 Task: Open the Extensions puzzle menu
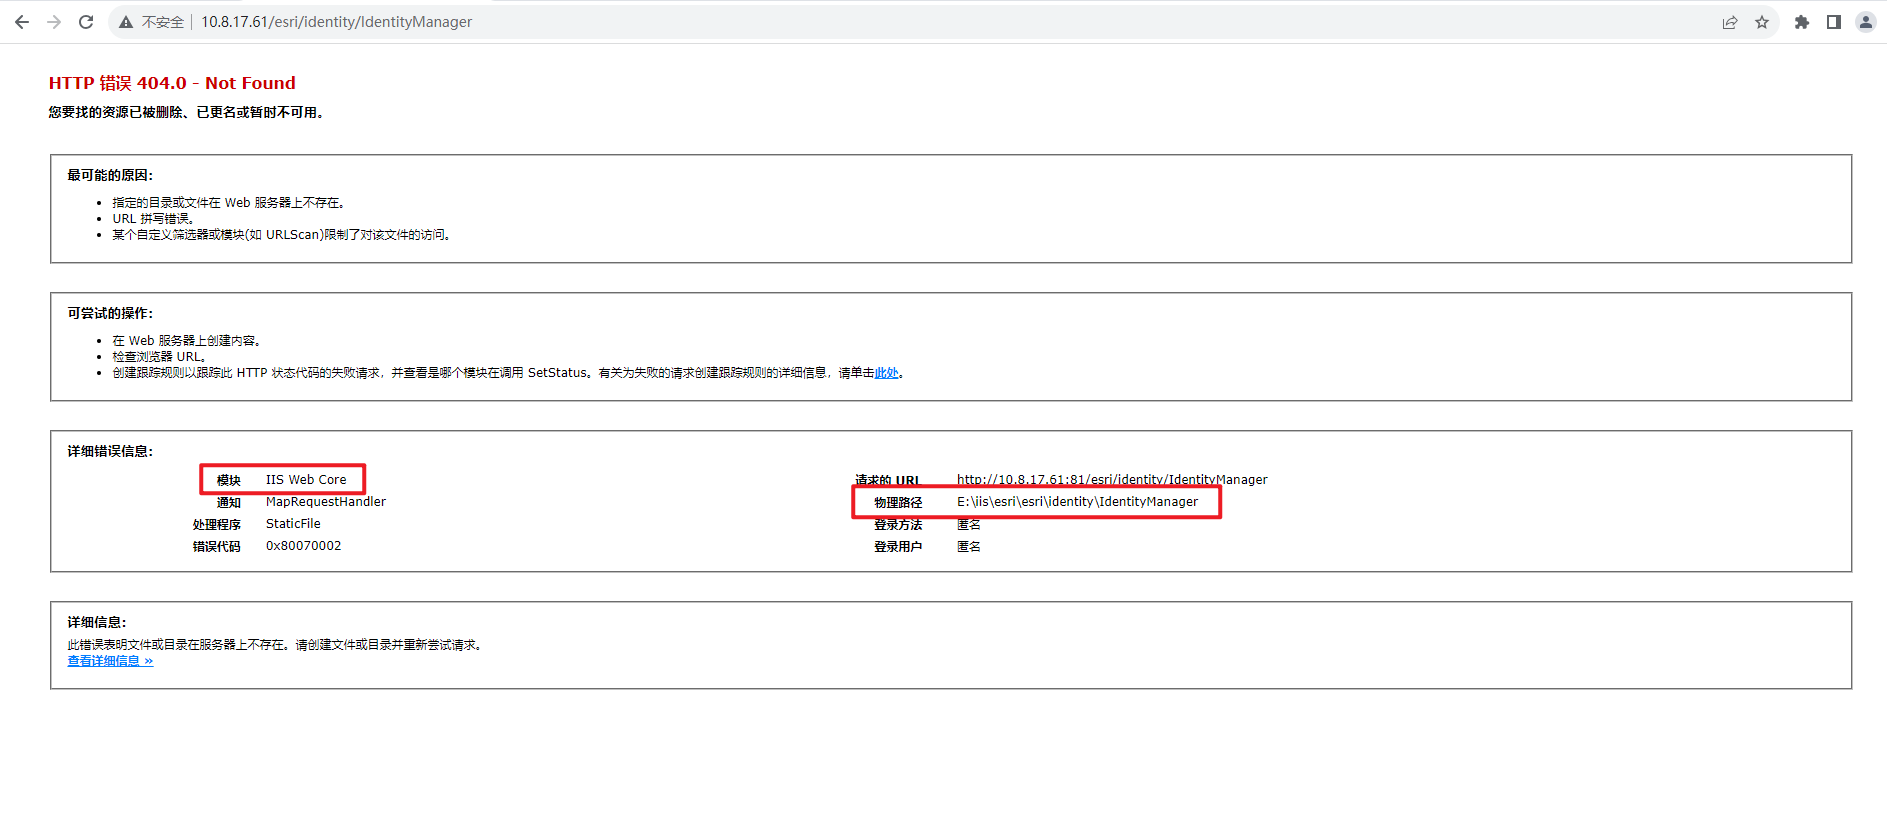coord(1802,22)
